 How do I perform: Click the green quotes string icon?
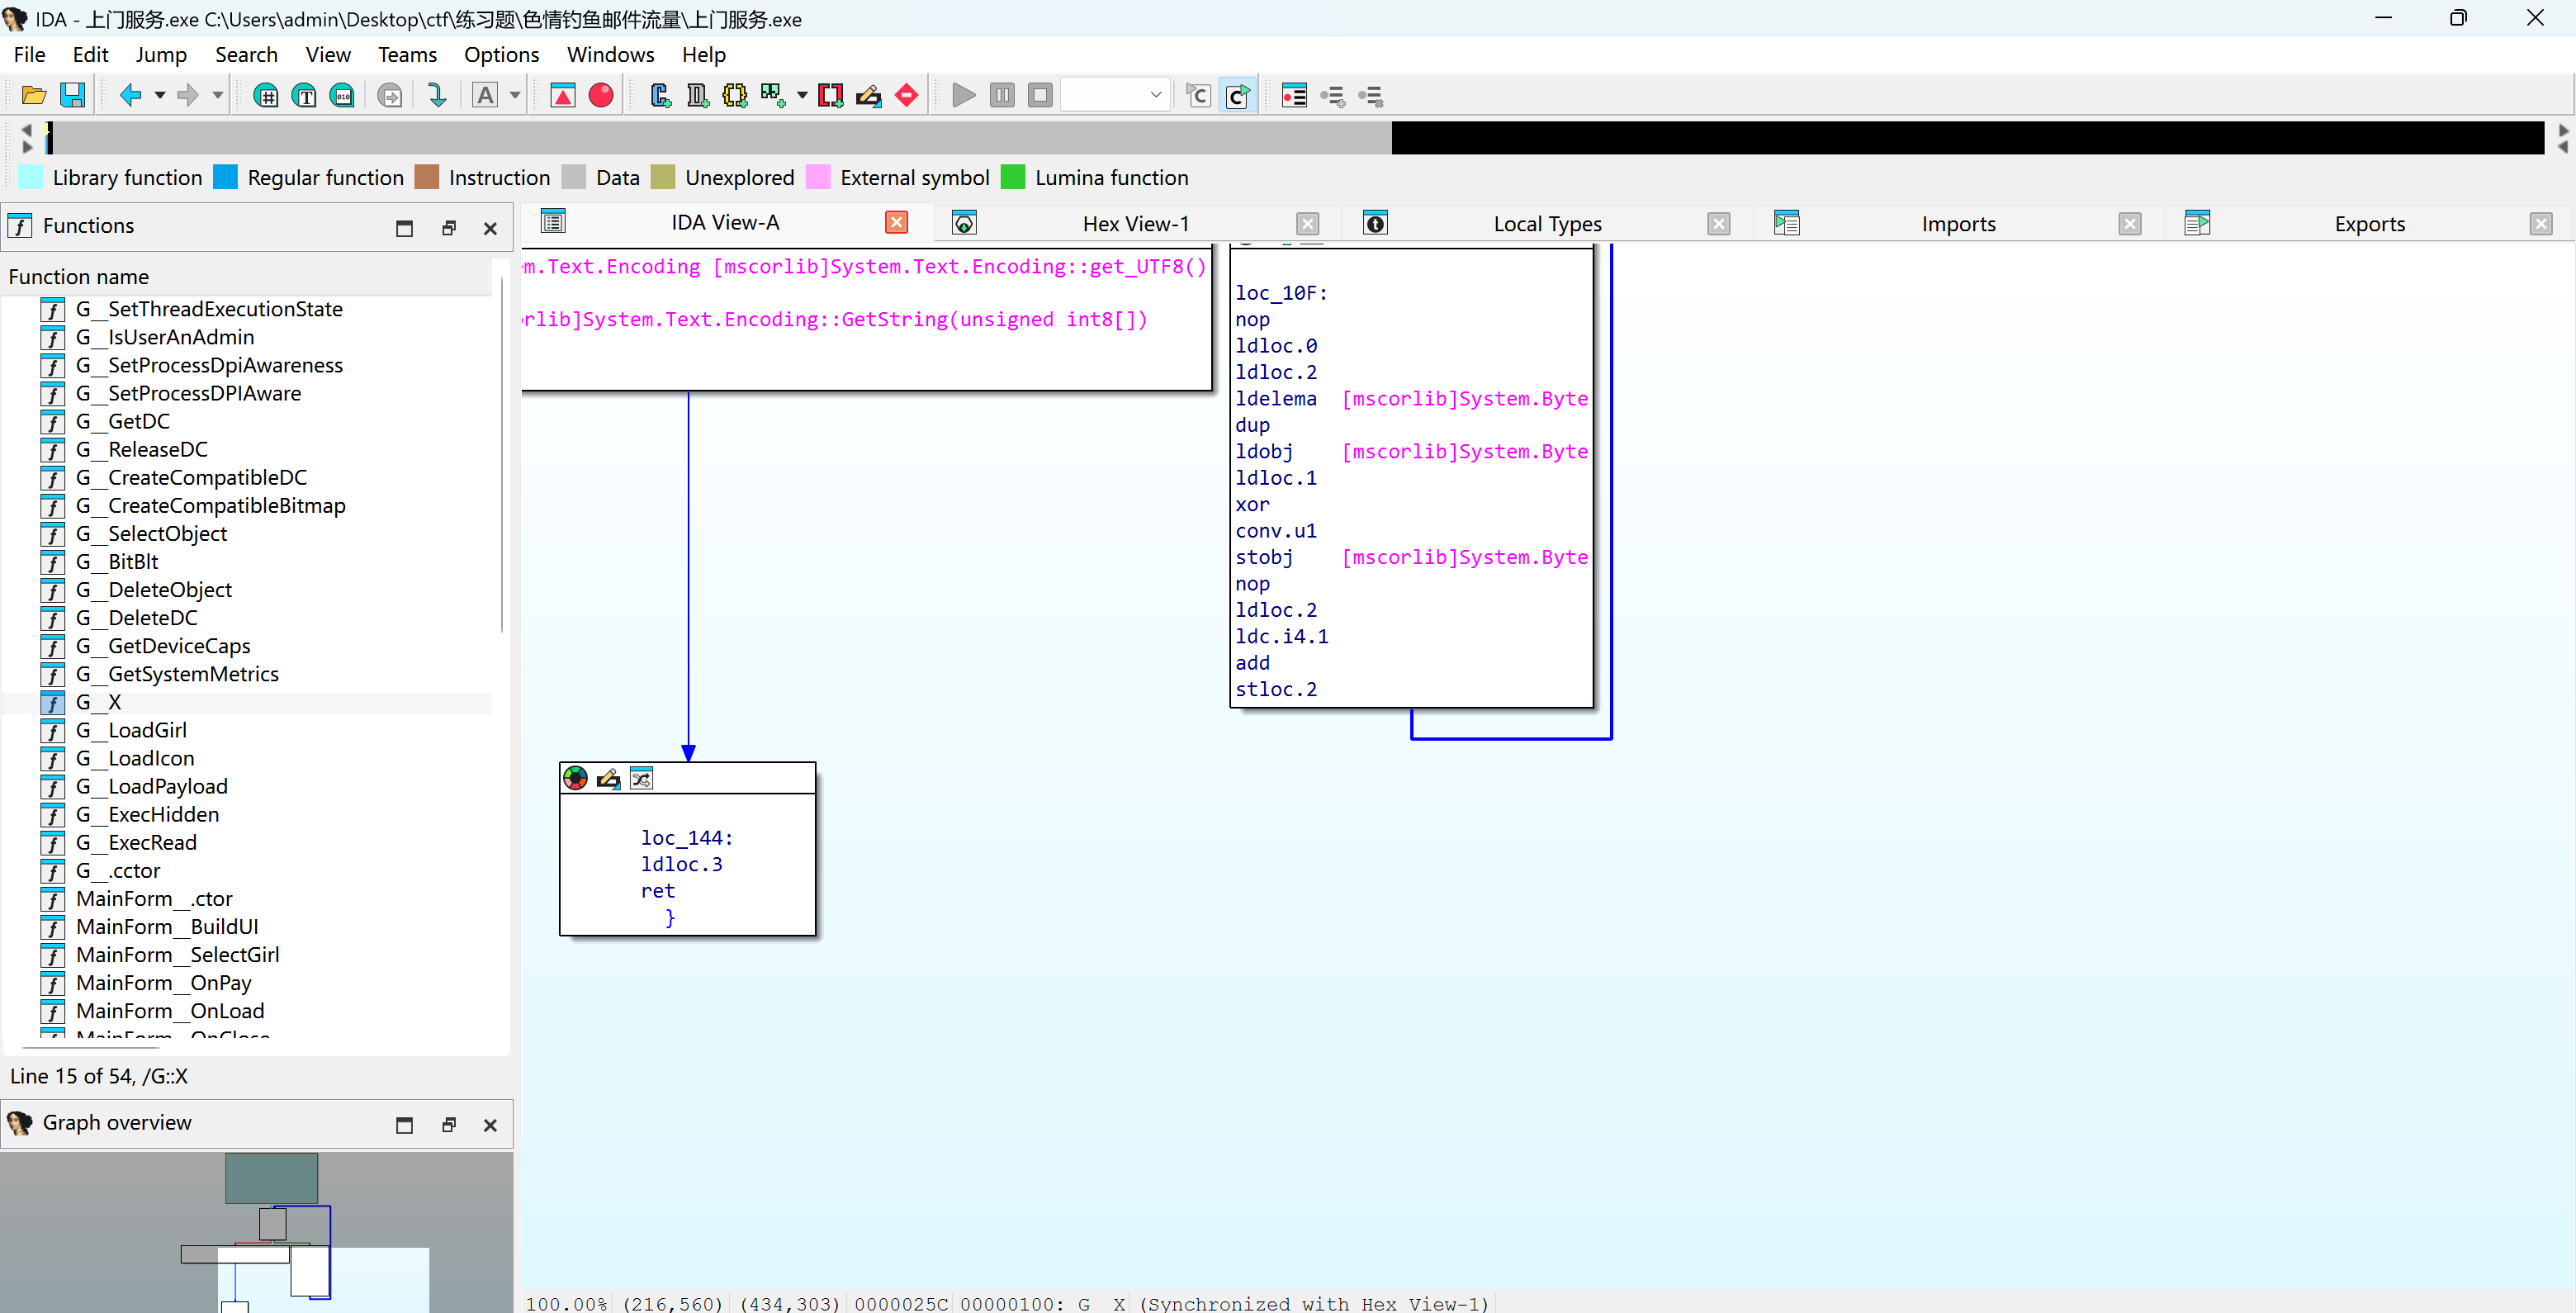(772, 96)
